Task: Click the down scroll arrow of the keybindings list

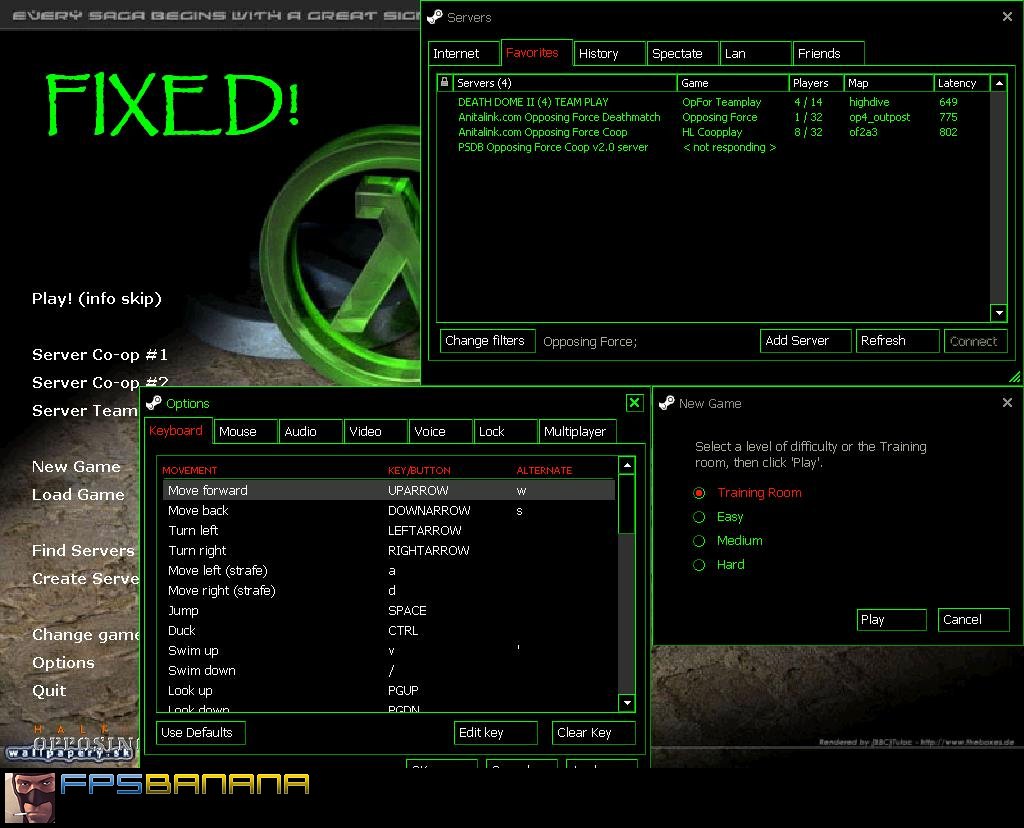Action: click(627, 703)
